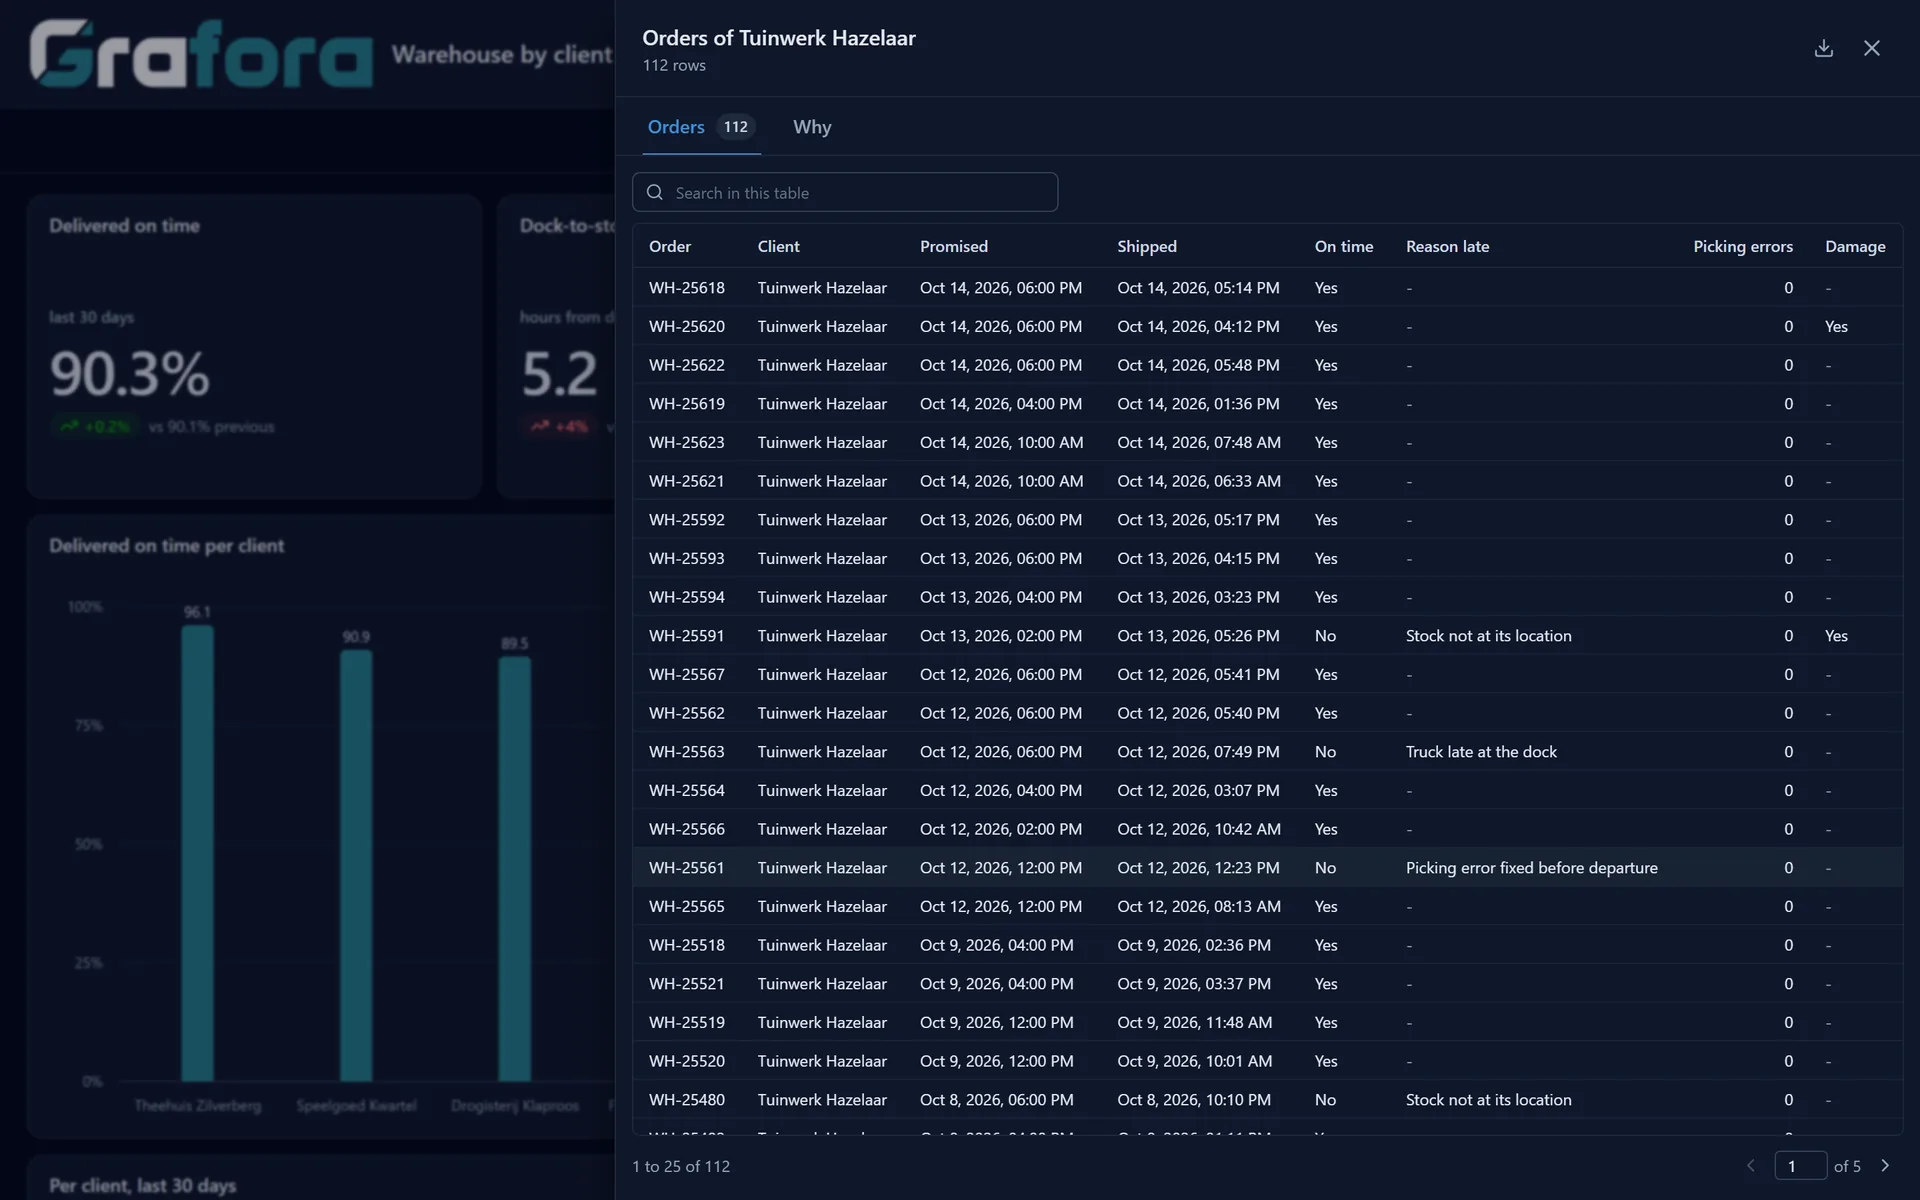Click 'Stock not at its location' for WH-25480
1920x1200 pixels.
pyautogui.click(x=1488, y=1100)
